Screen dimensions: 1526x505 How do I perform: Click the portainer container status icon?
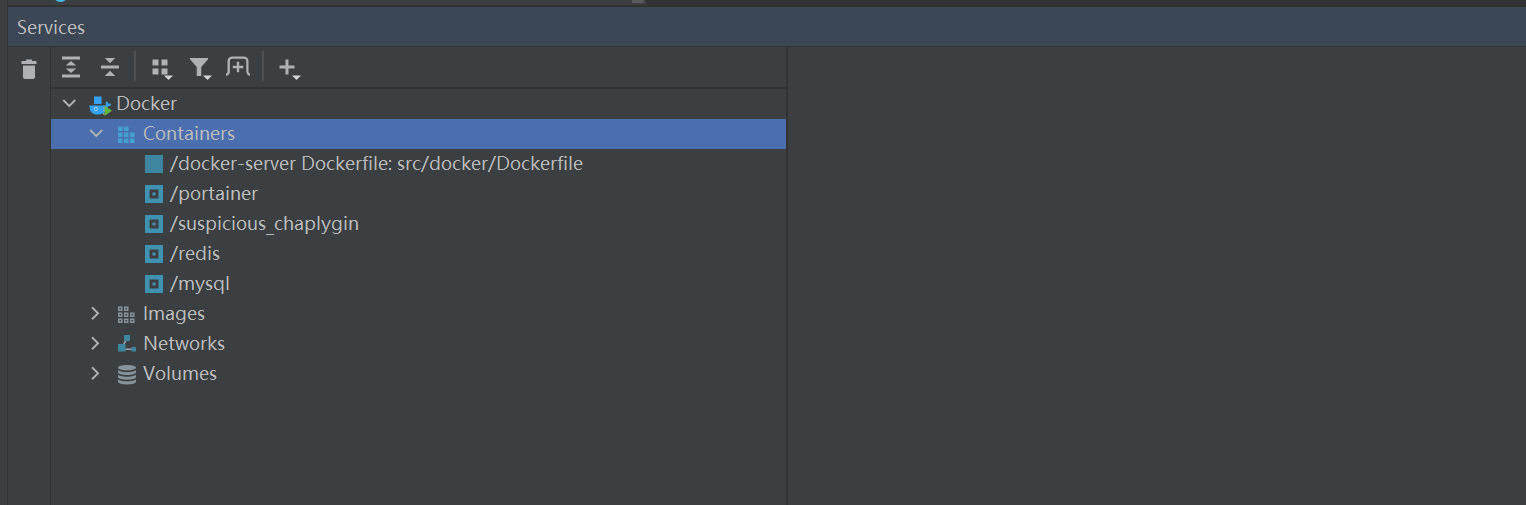[x=154, y=194]
